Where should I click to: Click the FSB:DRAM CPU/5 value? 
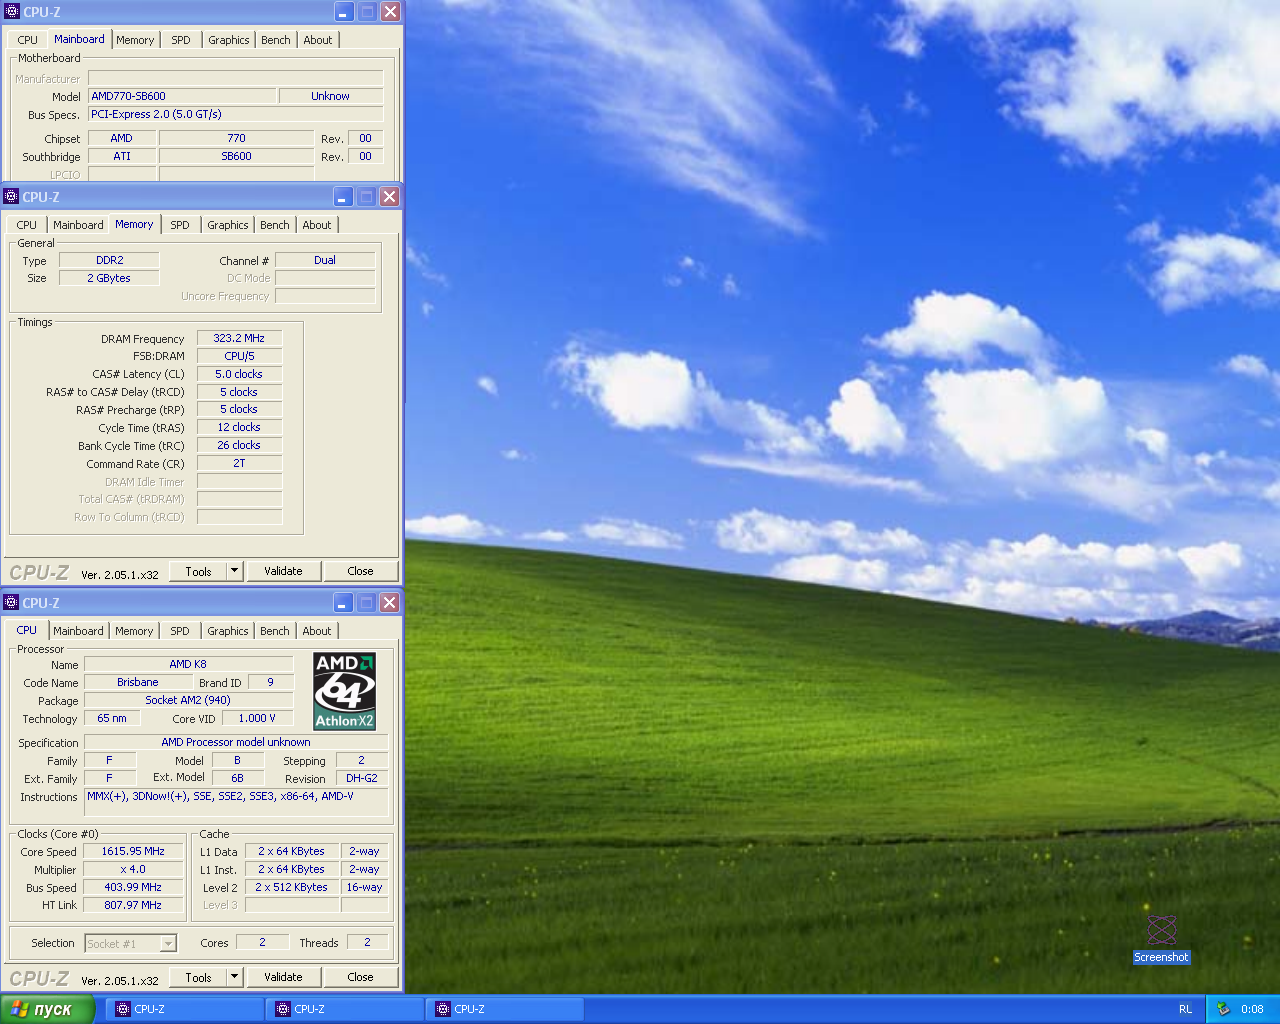tap(239, 356)
